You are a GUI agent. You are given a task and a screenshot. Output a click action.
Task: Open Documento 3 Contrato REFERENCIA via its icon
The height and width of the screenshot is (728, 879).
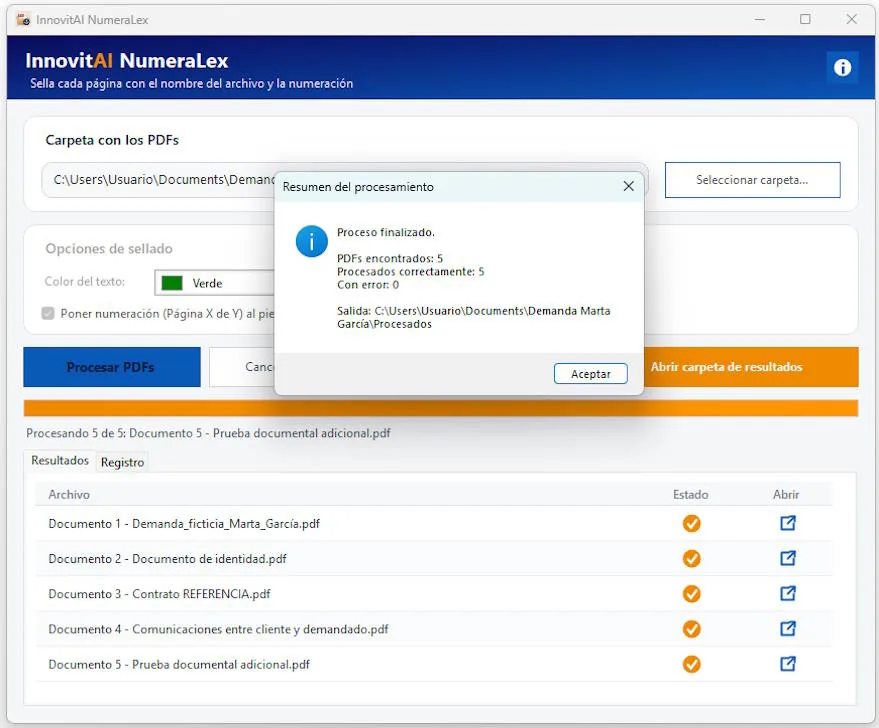tap(788, 593)
